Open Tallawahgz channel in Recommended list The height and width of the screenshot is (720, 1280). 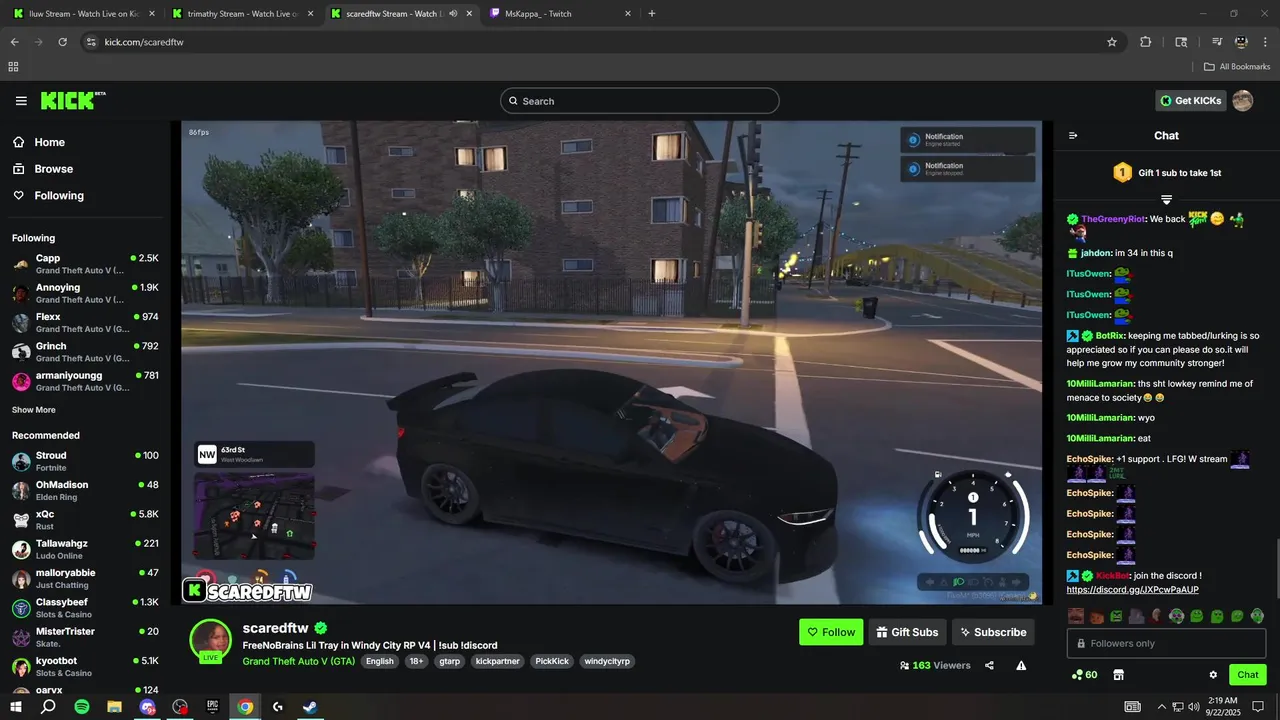tap(85, 549)
